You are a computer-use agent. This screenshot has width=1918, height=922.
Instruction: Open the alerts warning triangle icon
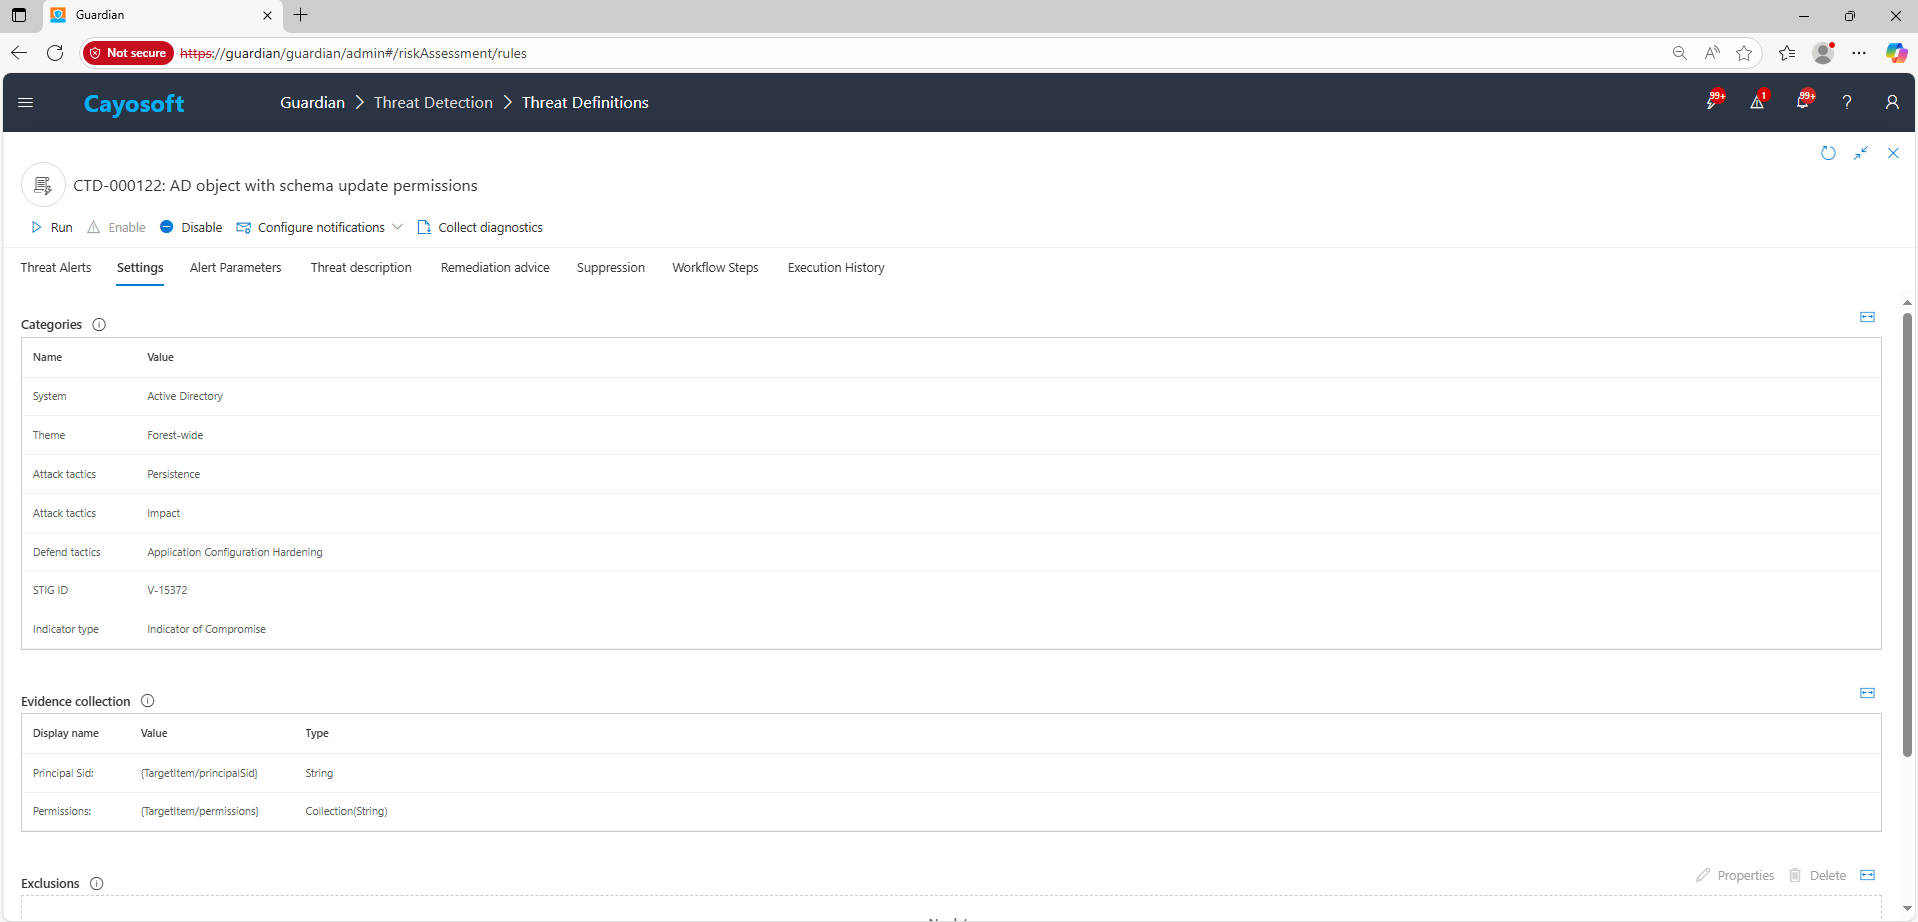pos(1757,102)
